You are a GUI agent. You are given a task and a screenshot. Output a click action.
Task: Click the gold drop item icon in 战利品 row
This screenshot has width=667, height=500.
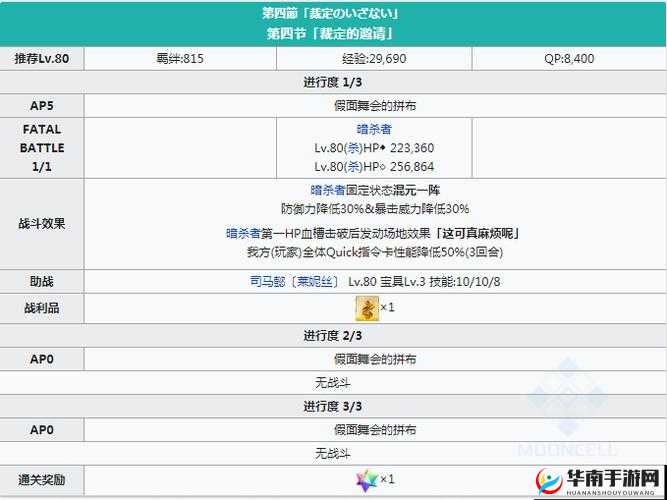coord(367,307)
